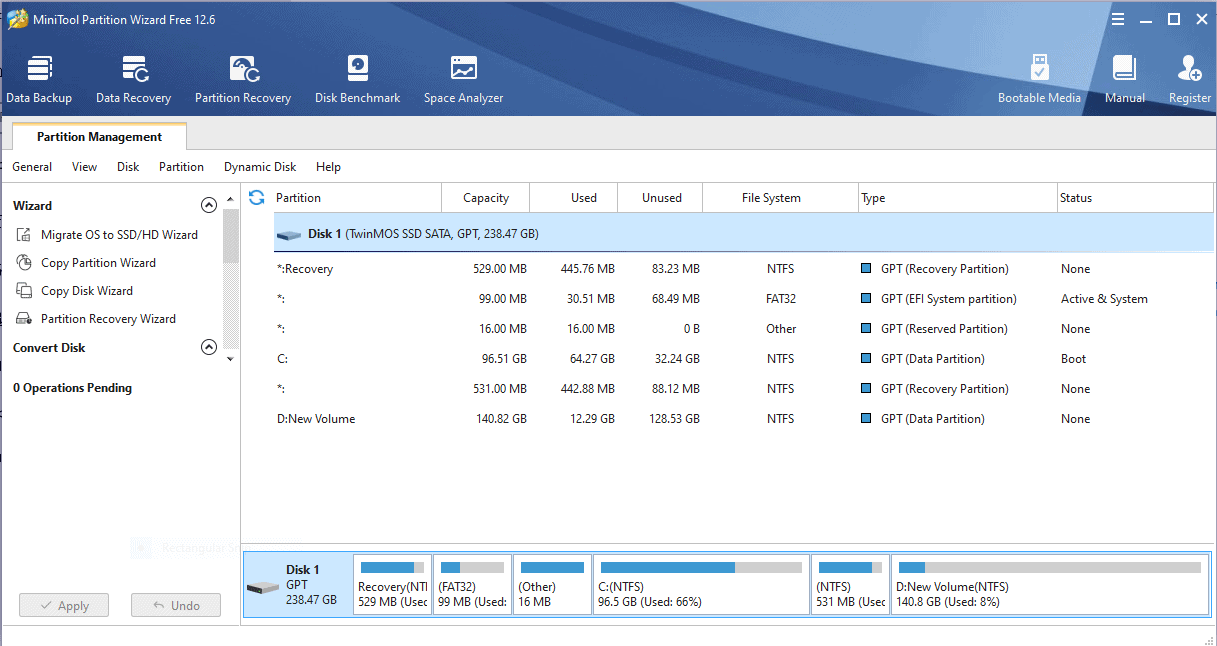Image resolution: width=1217 pixels, height=646 pixels.
Task: Select Recovery 529 MB block in disk map
Action: click(x=393, y=585)
